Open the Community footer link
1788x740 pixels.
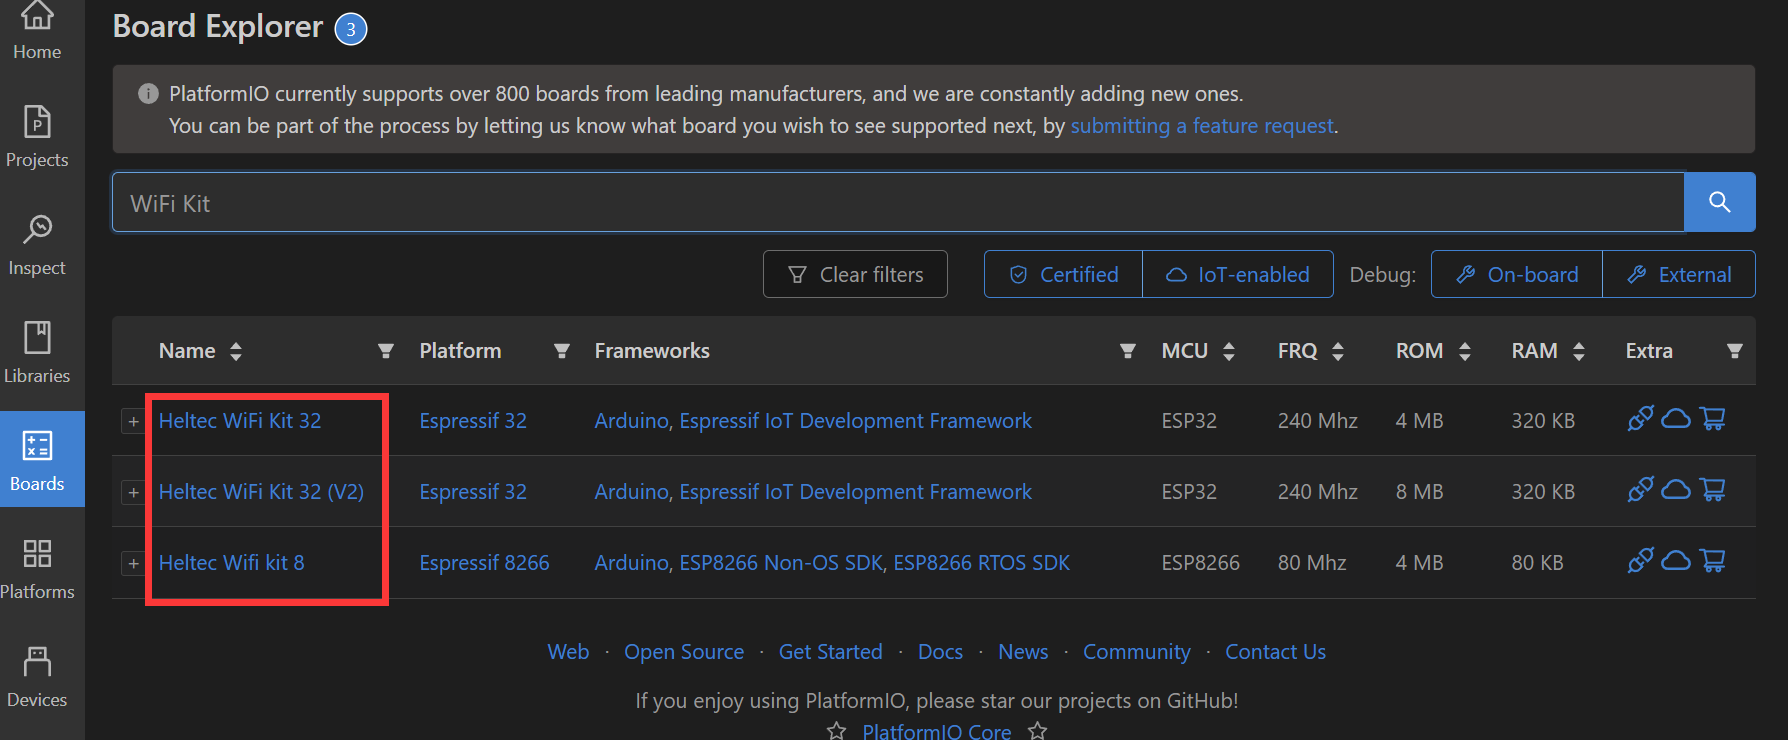[x=1137, y=652]
